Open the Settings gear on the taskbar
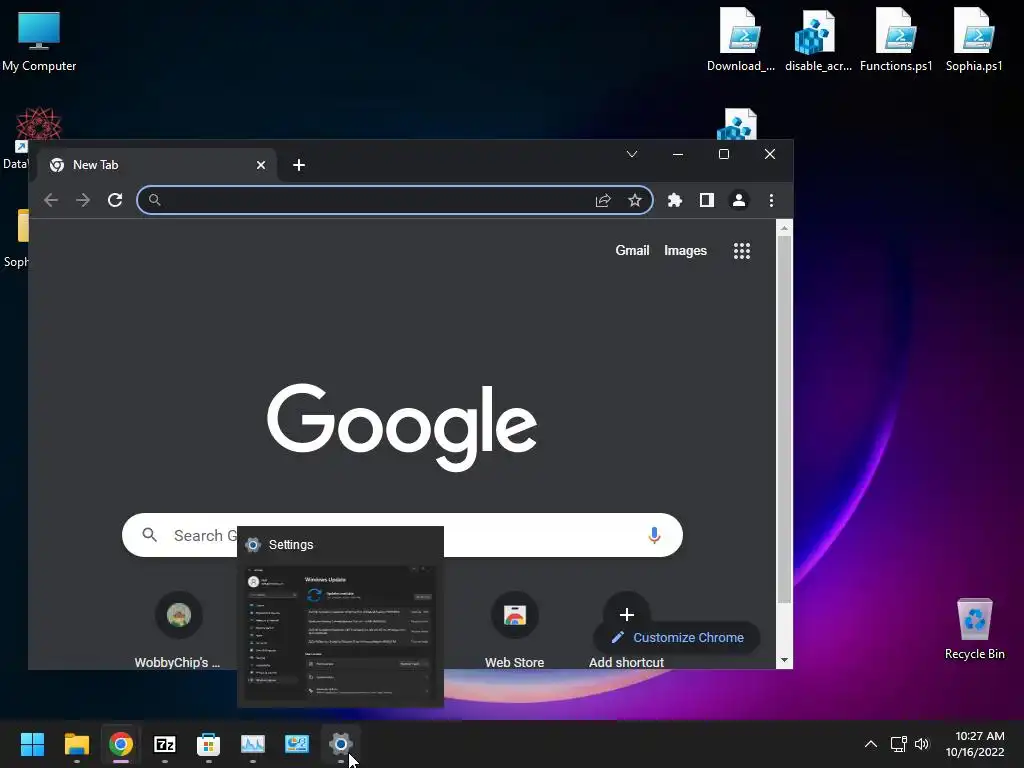The image size is (1024, 768). click(x=341, y=744)
